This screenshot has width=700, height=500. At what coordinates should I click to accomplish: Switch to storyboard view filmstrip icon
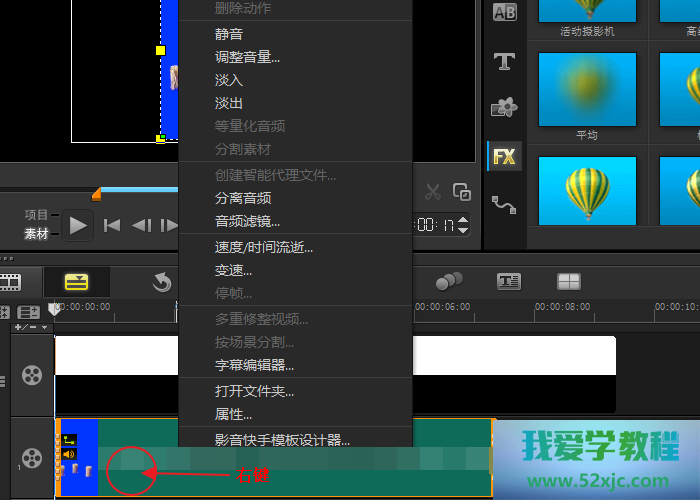[11, 282]
